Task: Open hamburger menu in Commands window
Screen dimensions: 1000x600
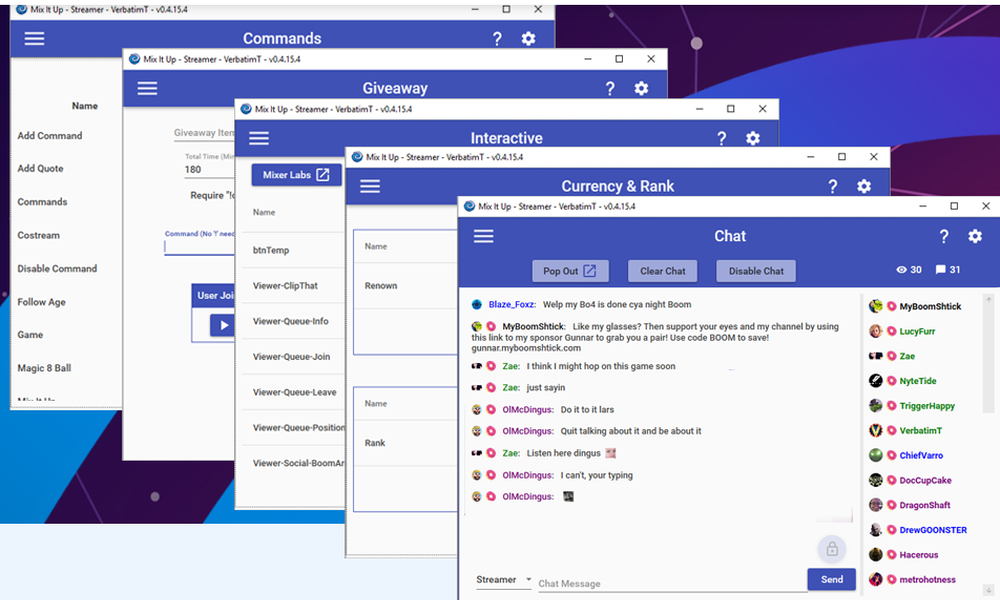Action: pos(34,38)
